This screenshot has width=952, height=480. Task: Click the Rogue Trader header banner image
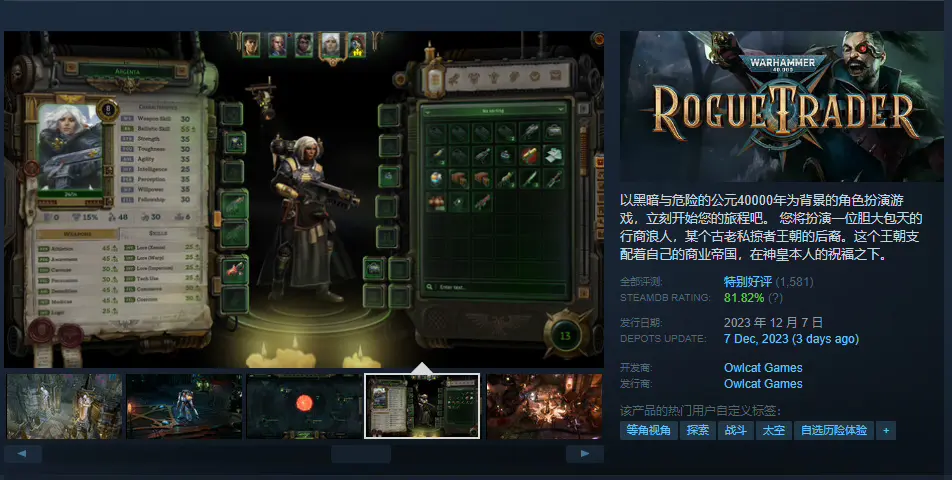click(782, 106)
